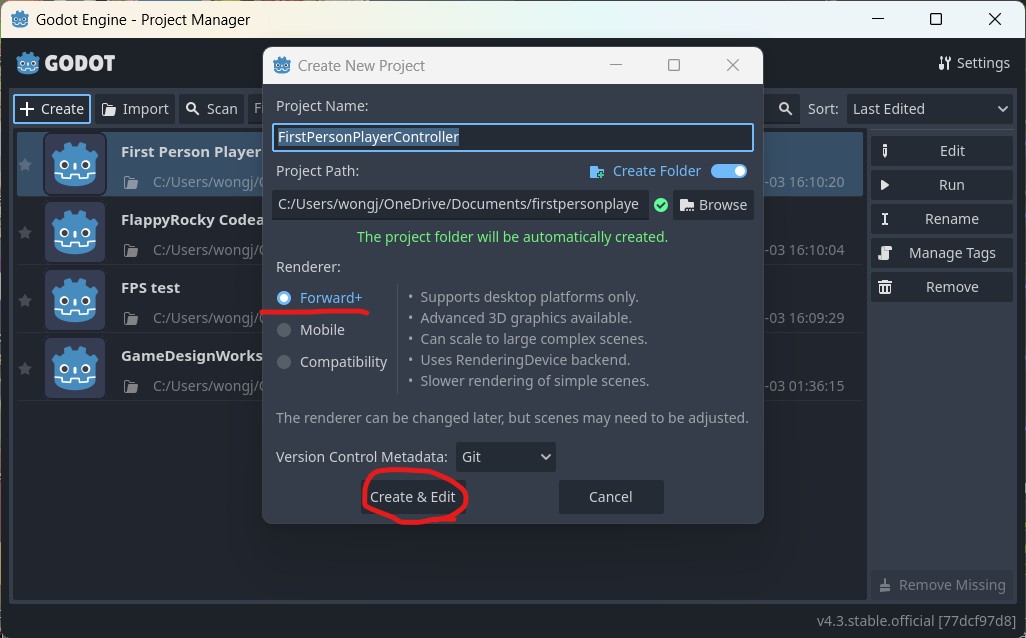Select the Project Name input field
The image size is (1026, 638).
point(512,137)
